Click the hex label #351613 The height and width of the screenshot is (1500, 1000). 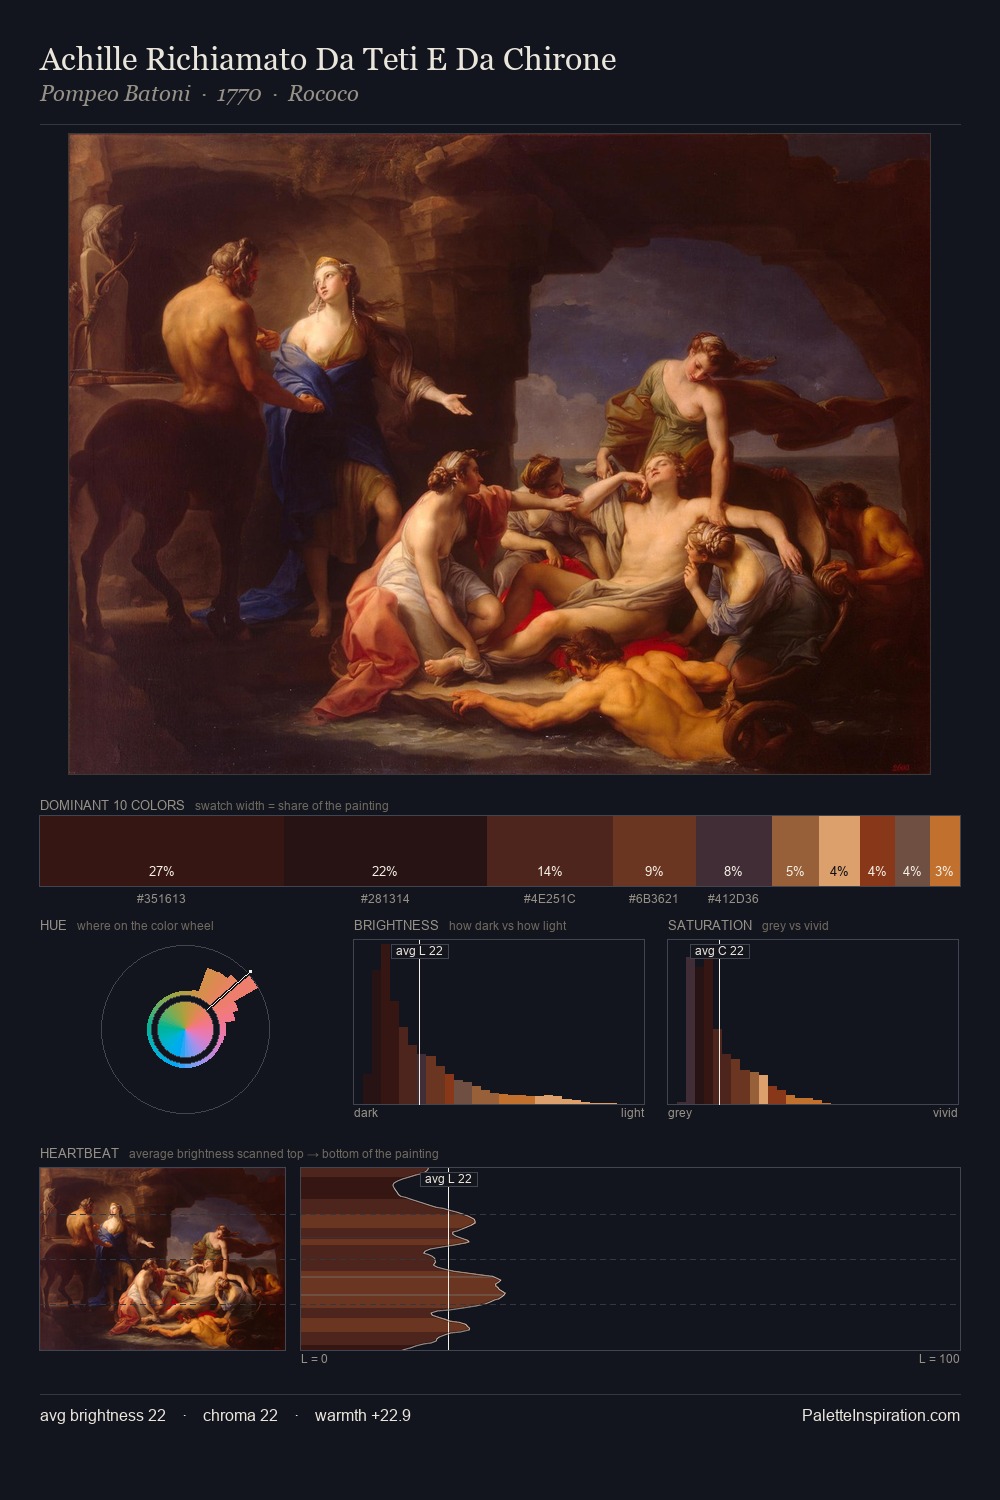pos(161,899)
